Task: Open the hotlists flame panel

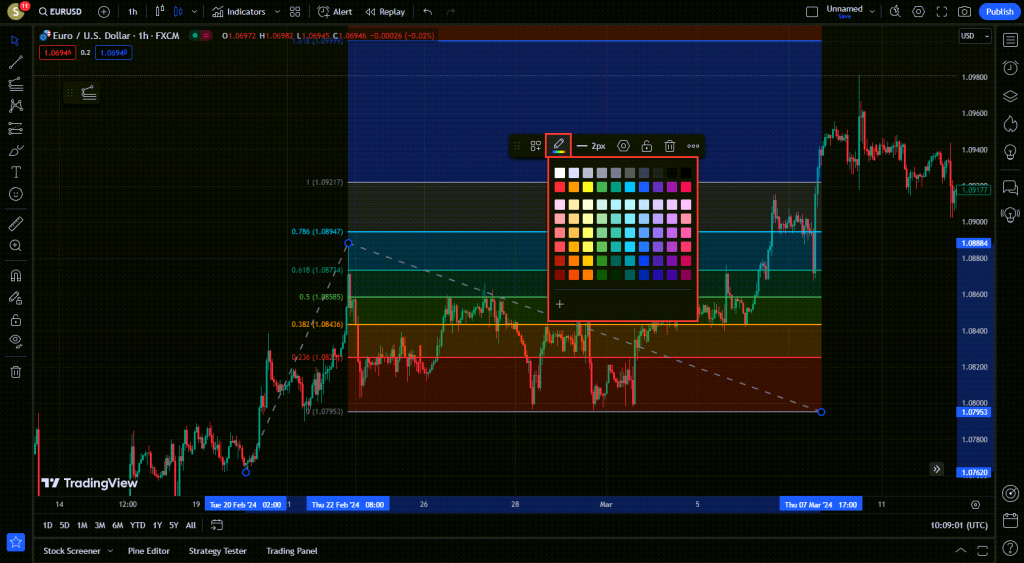Action: (1010, 123)
